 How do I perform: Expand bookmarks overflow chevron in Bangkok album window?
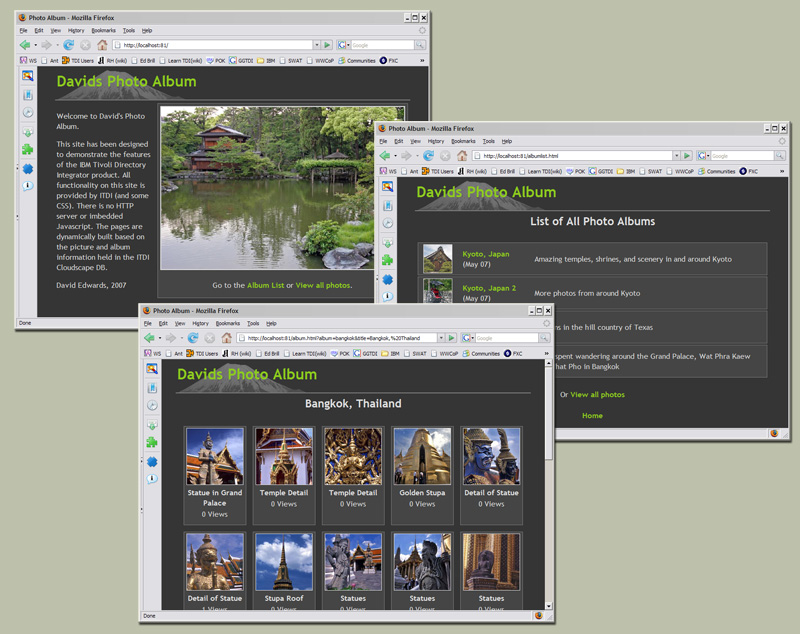(x=546, y=353)
